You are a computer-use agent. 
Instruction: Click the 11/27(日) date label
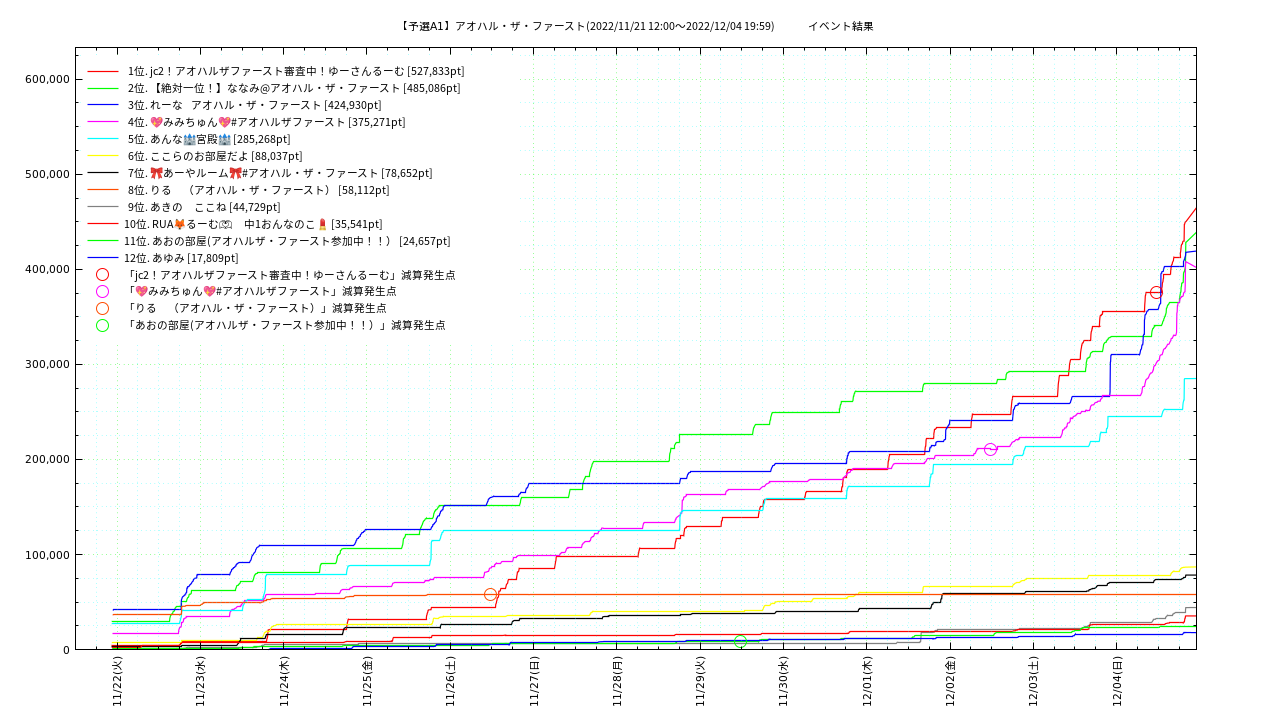(x=534, y=682)
